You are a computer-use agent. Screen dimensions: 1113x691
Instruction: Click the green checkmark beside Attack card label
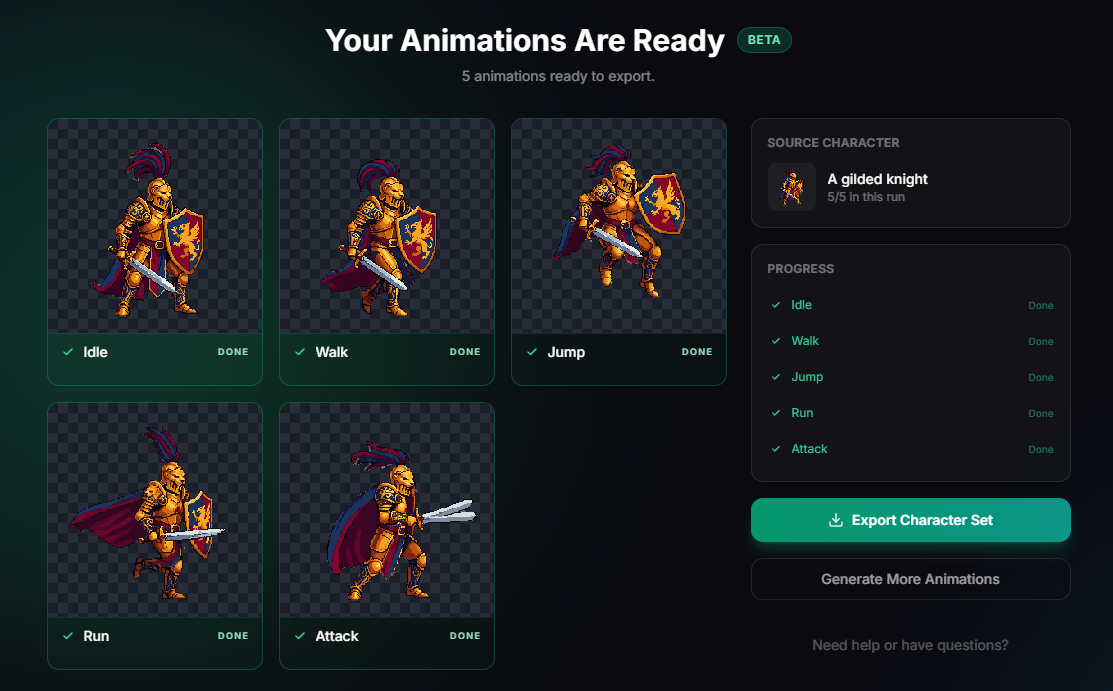299,636
